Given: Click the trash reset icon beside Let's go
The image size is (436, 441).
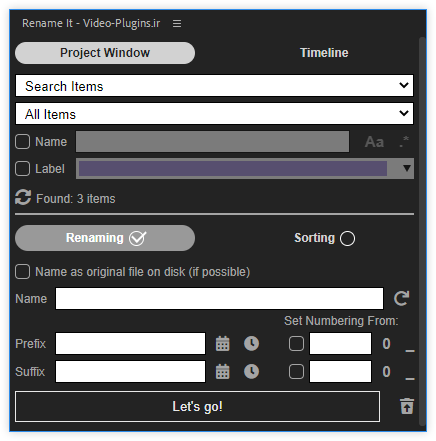Looking at the screenshot, I should click(407, 406).
